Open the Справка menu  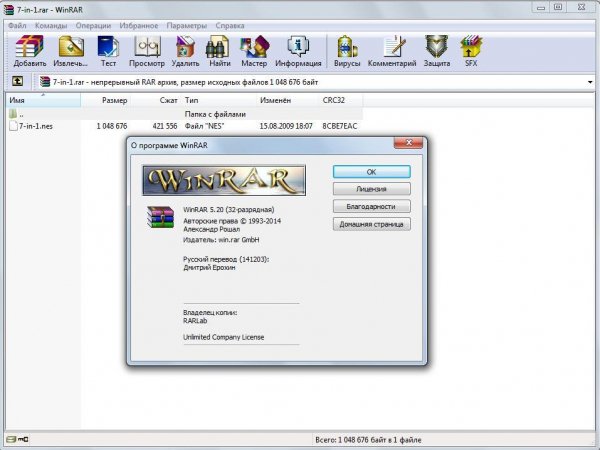pos(230,26)
